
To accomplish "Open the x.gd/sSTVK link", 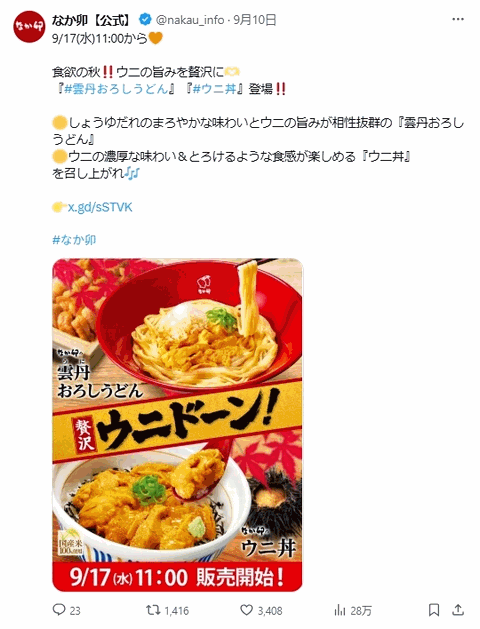I will coord(100,207).
